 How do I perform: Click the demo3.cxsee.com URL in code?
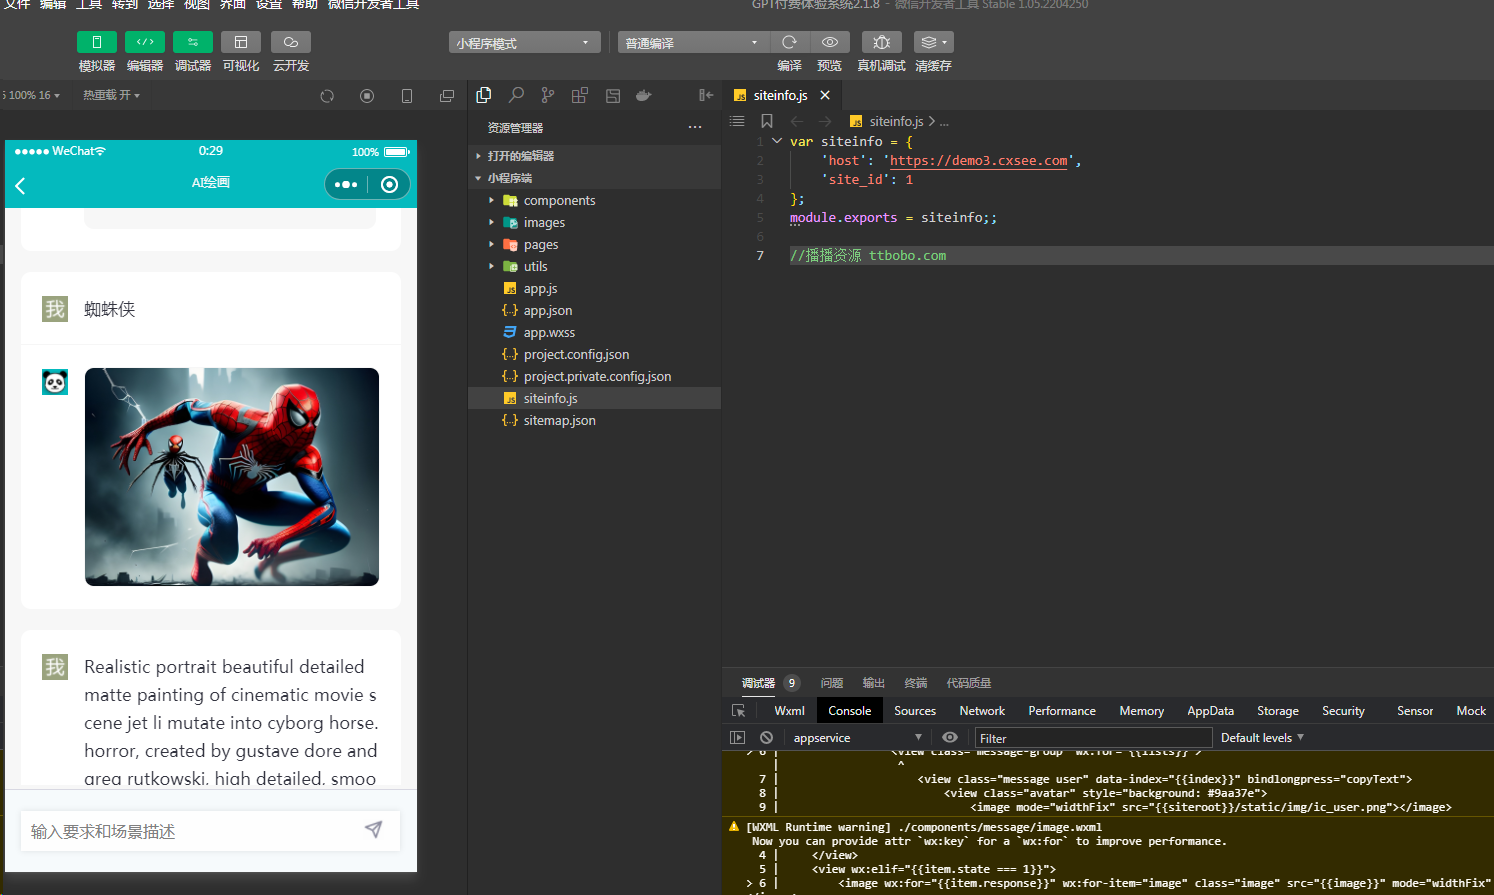click(979, 160)
